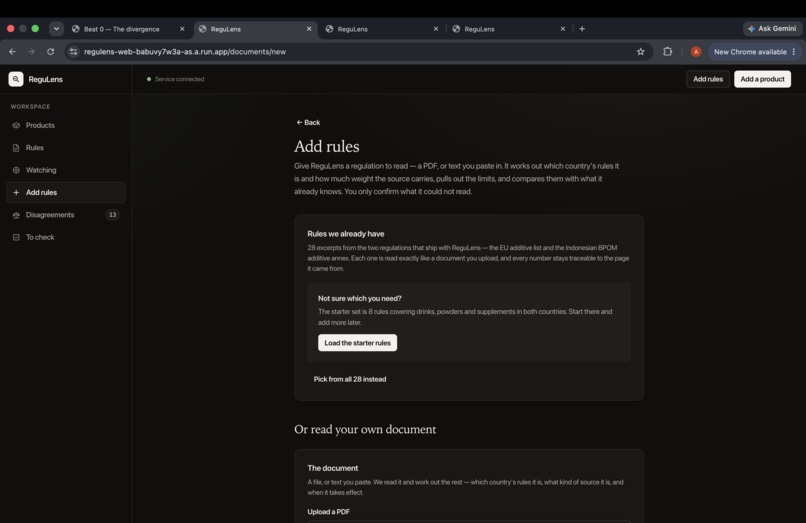This screenshot has height=523, width=806.
Task: Go forward in browser history
Action: tap(31, 52)
